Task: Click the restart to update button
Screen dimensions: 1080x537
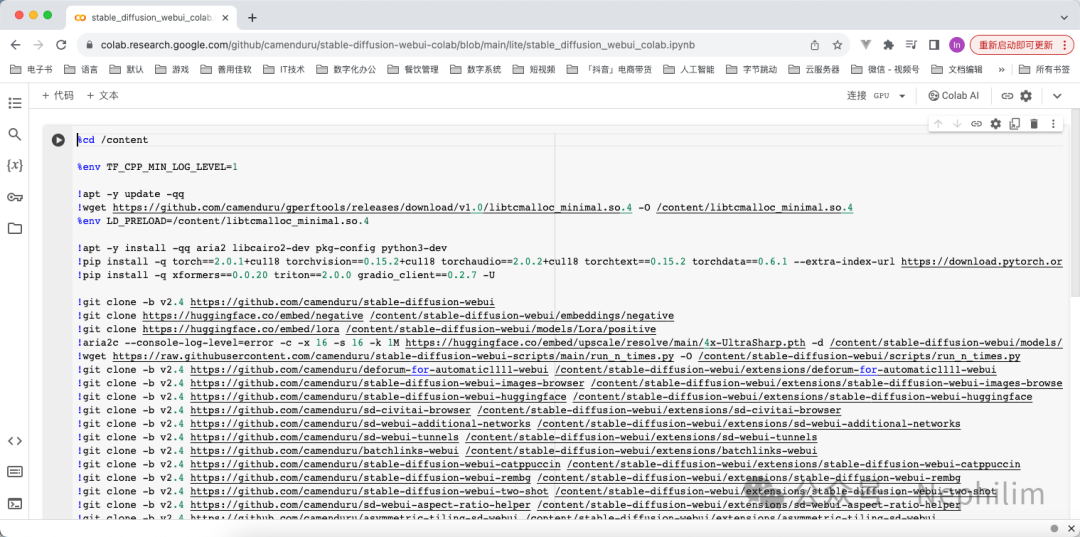Action: click(1021, 45)
